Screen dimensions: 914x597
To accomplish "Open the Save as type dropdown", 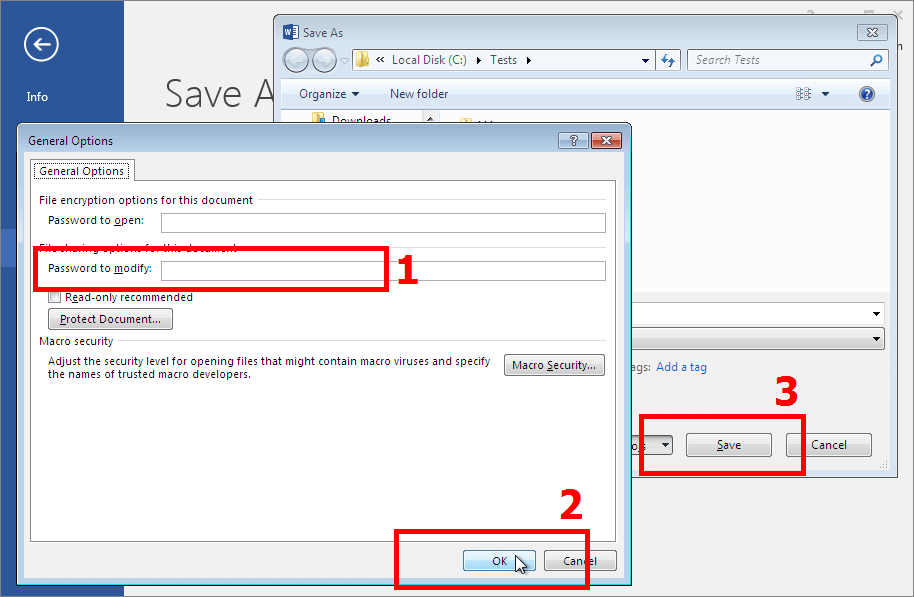I will coord(876,339).
